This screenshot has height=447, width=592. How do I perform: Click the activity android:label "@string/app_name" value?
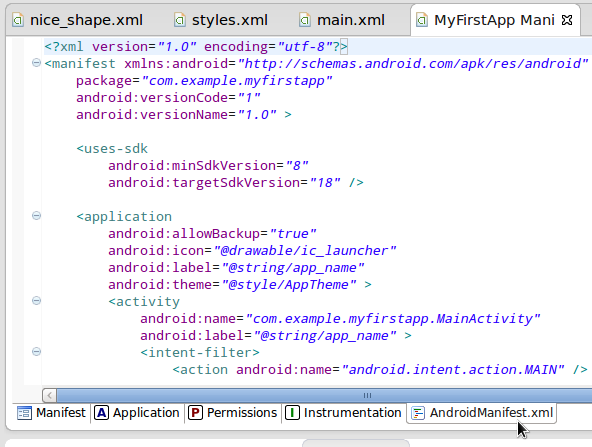325,336
